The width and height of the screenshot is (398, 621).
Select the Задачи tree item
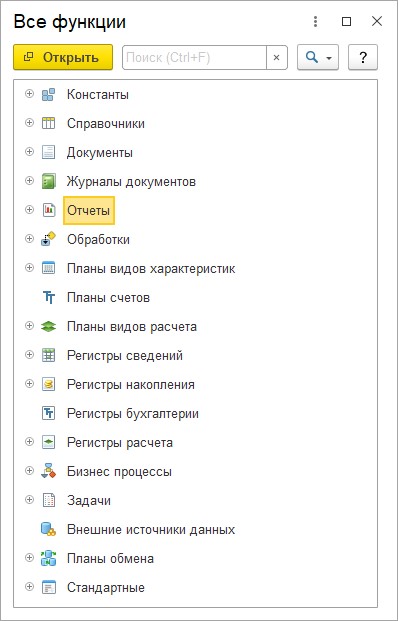89,501
